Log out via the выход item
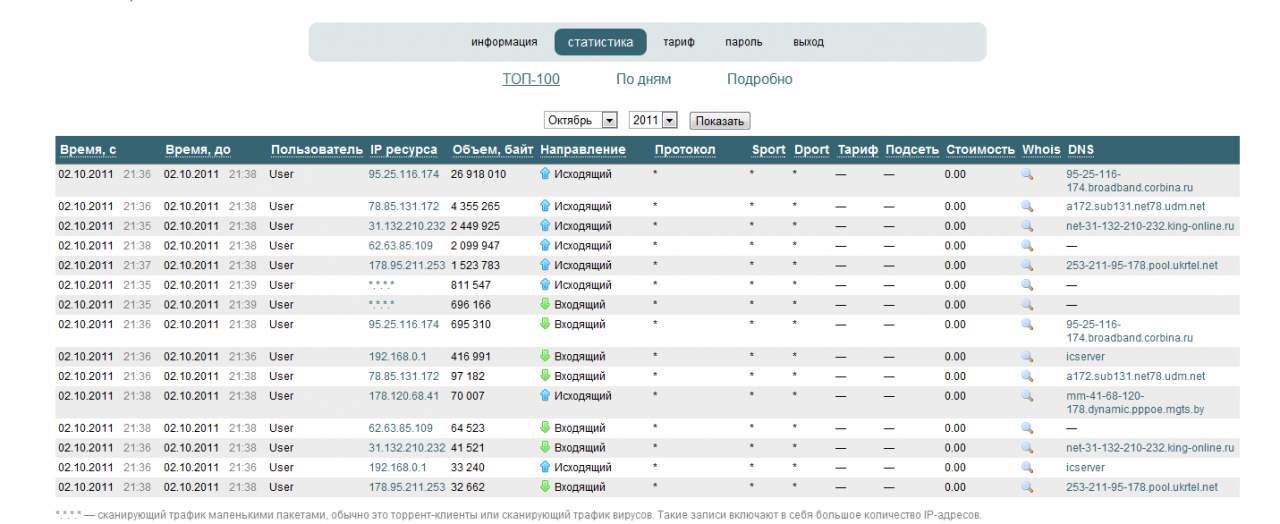This screenshot has width=1280, height=524. tap(808, 42)
